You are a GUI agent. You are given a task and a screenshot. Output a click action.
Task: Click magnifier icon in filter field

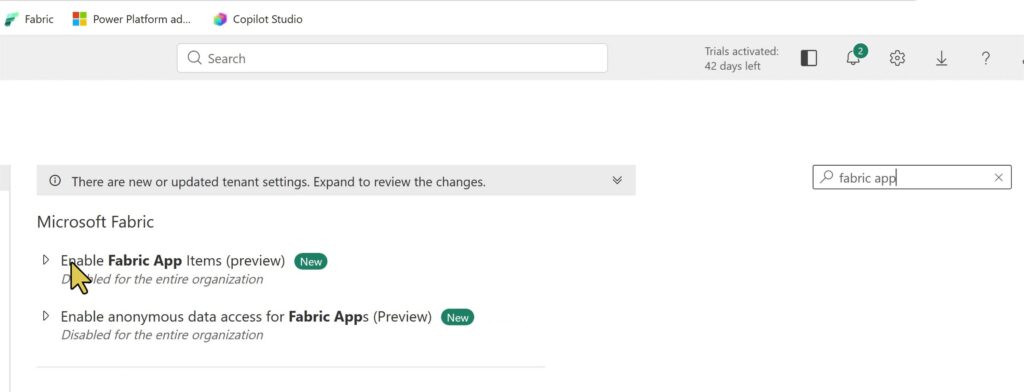pyautogui.click(x=827, y=176)
